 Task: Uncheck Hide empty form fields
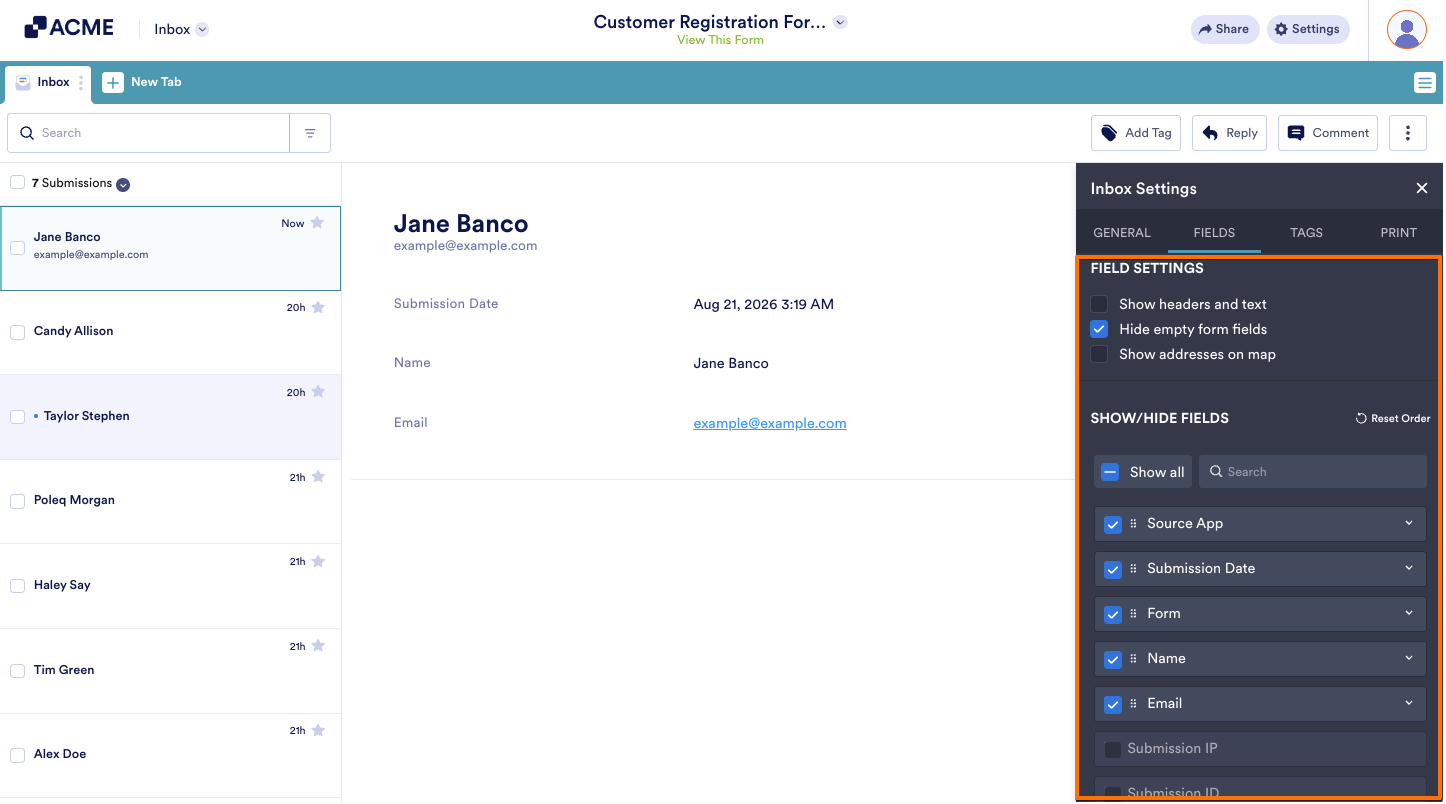pos(1099,329)
